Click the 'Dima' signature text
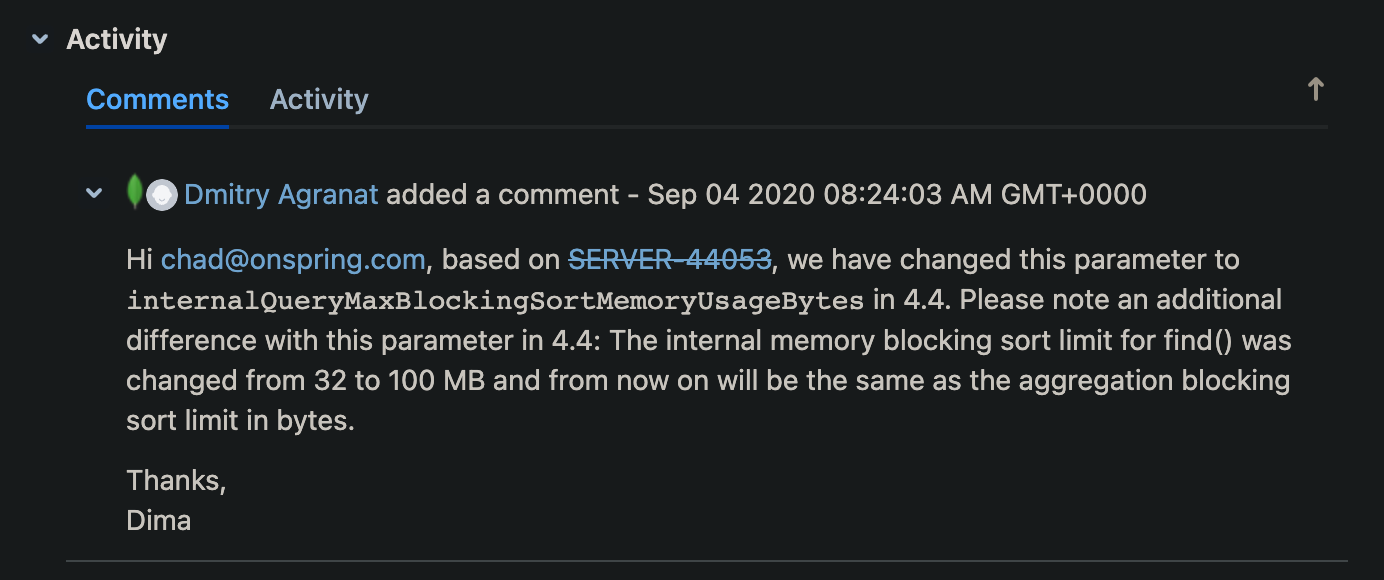 coord(158,521)
